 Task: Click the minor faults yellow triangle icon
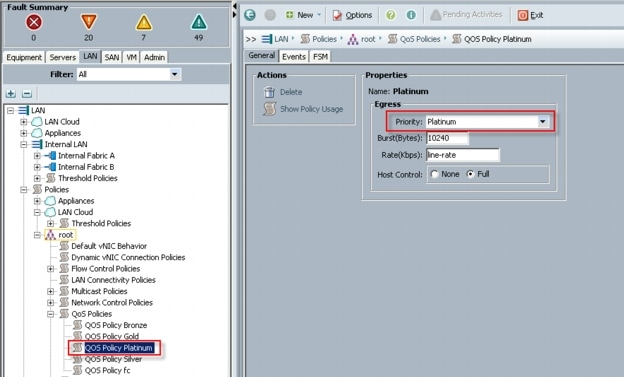point(144,22)
